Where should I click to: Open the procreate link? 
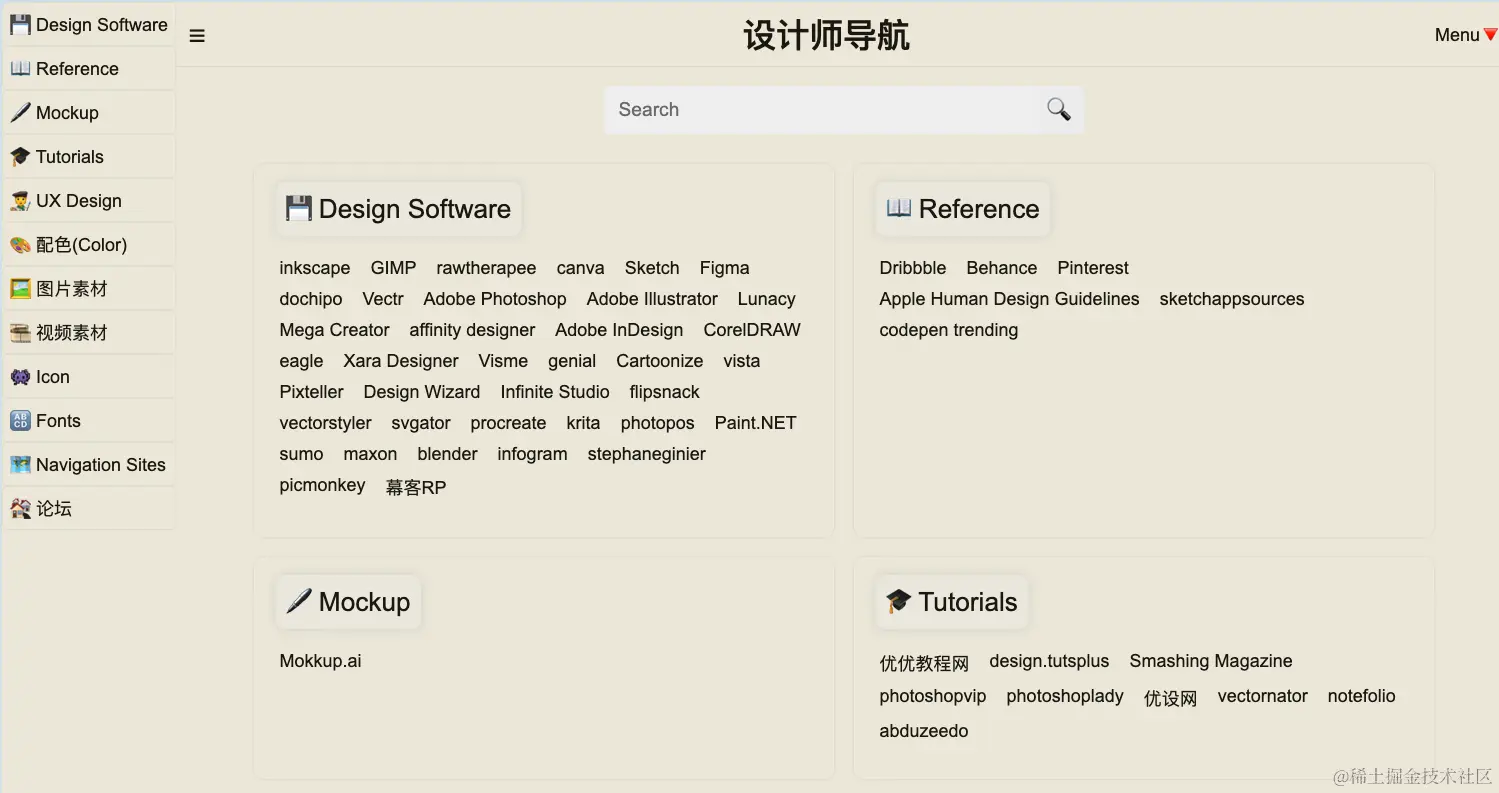509,423
